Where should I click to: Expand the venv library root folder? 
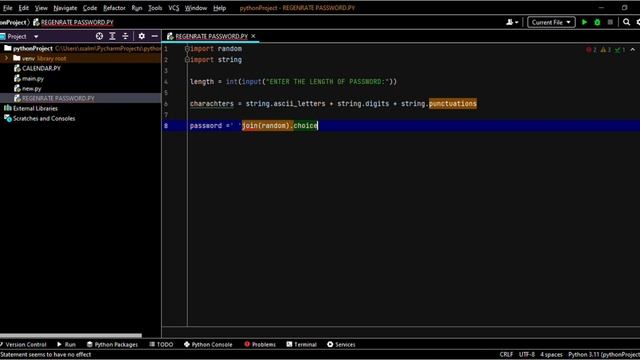pos(6,58)
